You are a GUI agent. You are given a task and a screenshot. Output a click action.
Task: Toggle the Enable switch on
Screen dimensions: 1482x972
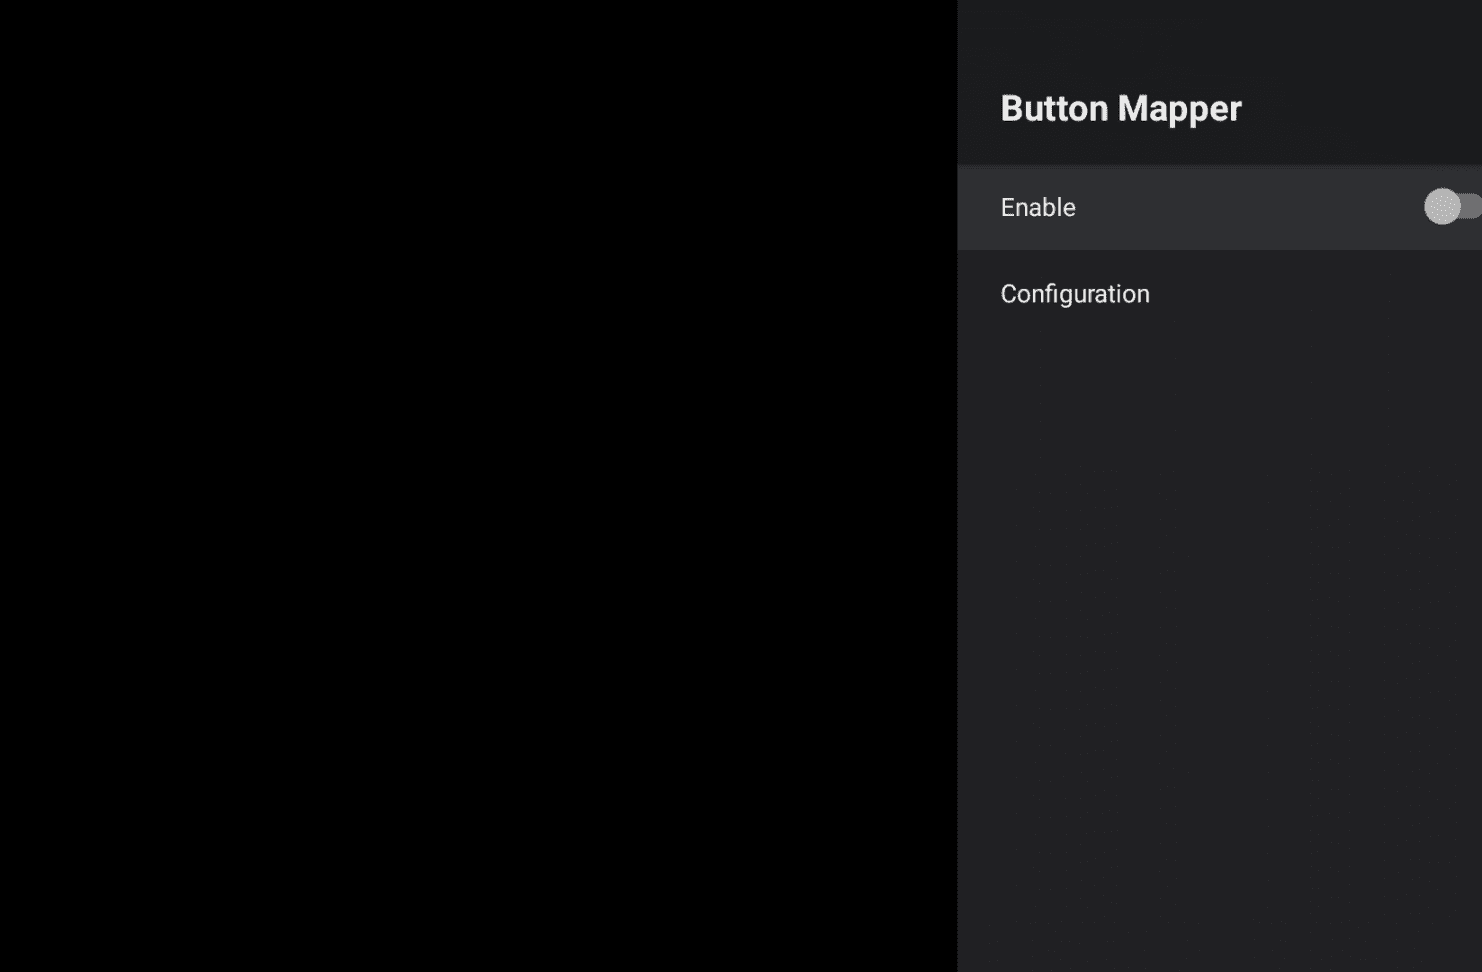(1452, 207)
